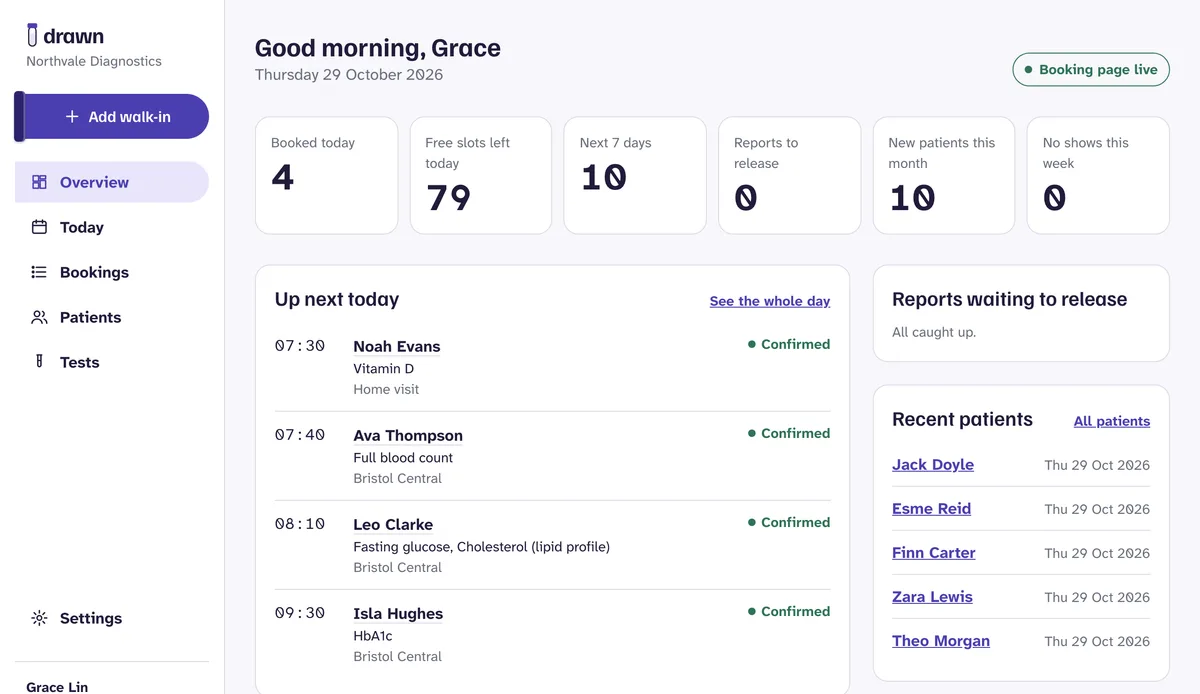Viewport: 1200px width, 694px height.
Task: Open Leo Clarke's appointment
Action: click(393, 524)
